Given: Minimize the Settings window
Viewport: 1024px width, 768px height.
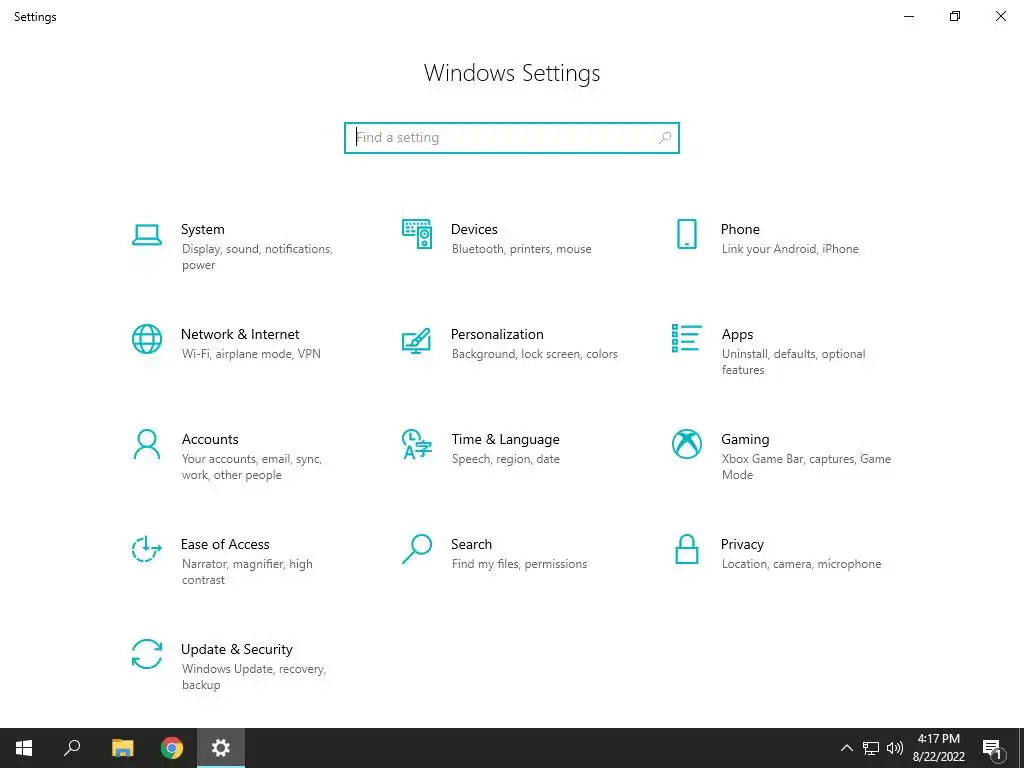Looking at the screenshot, I should point(908,16).
